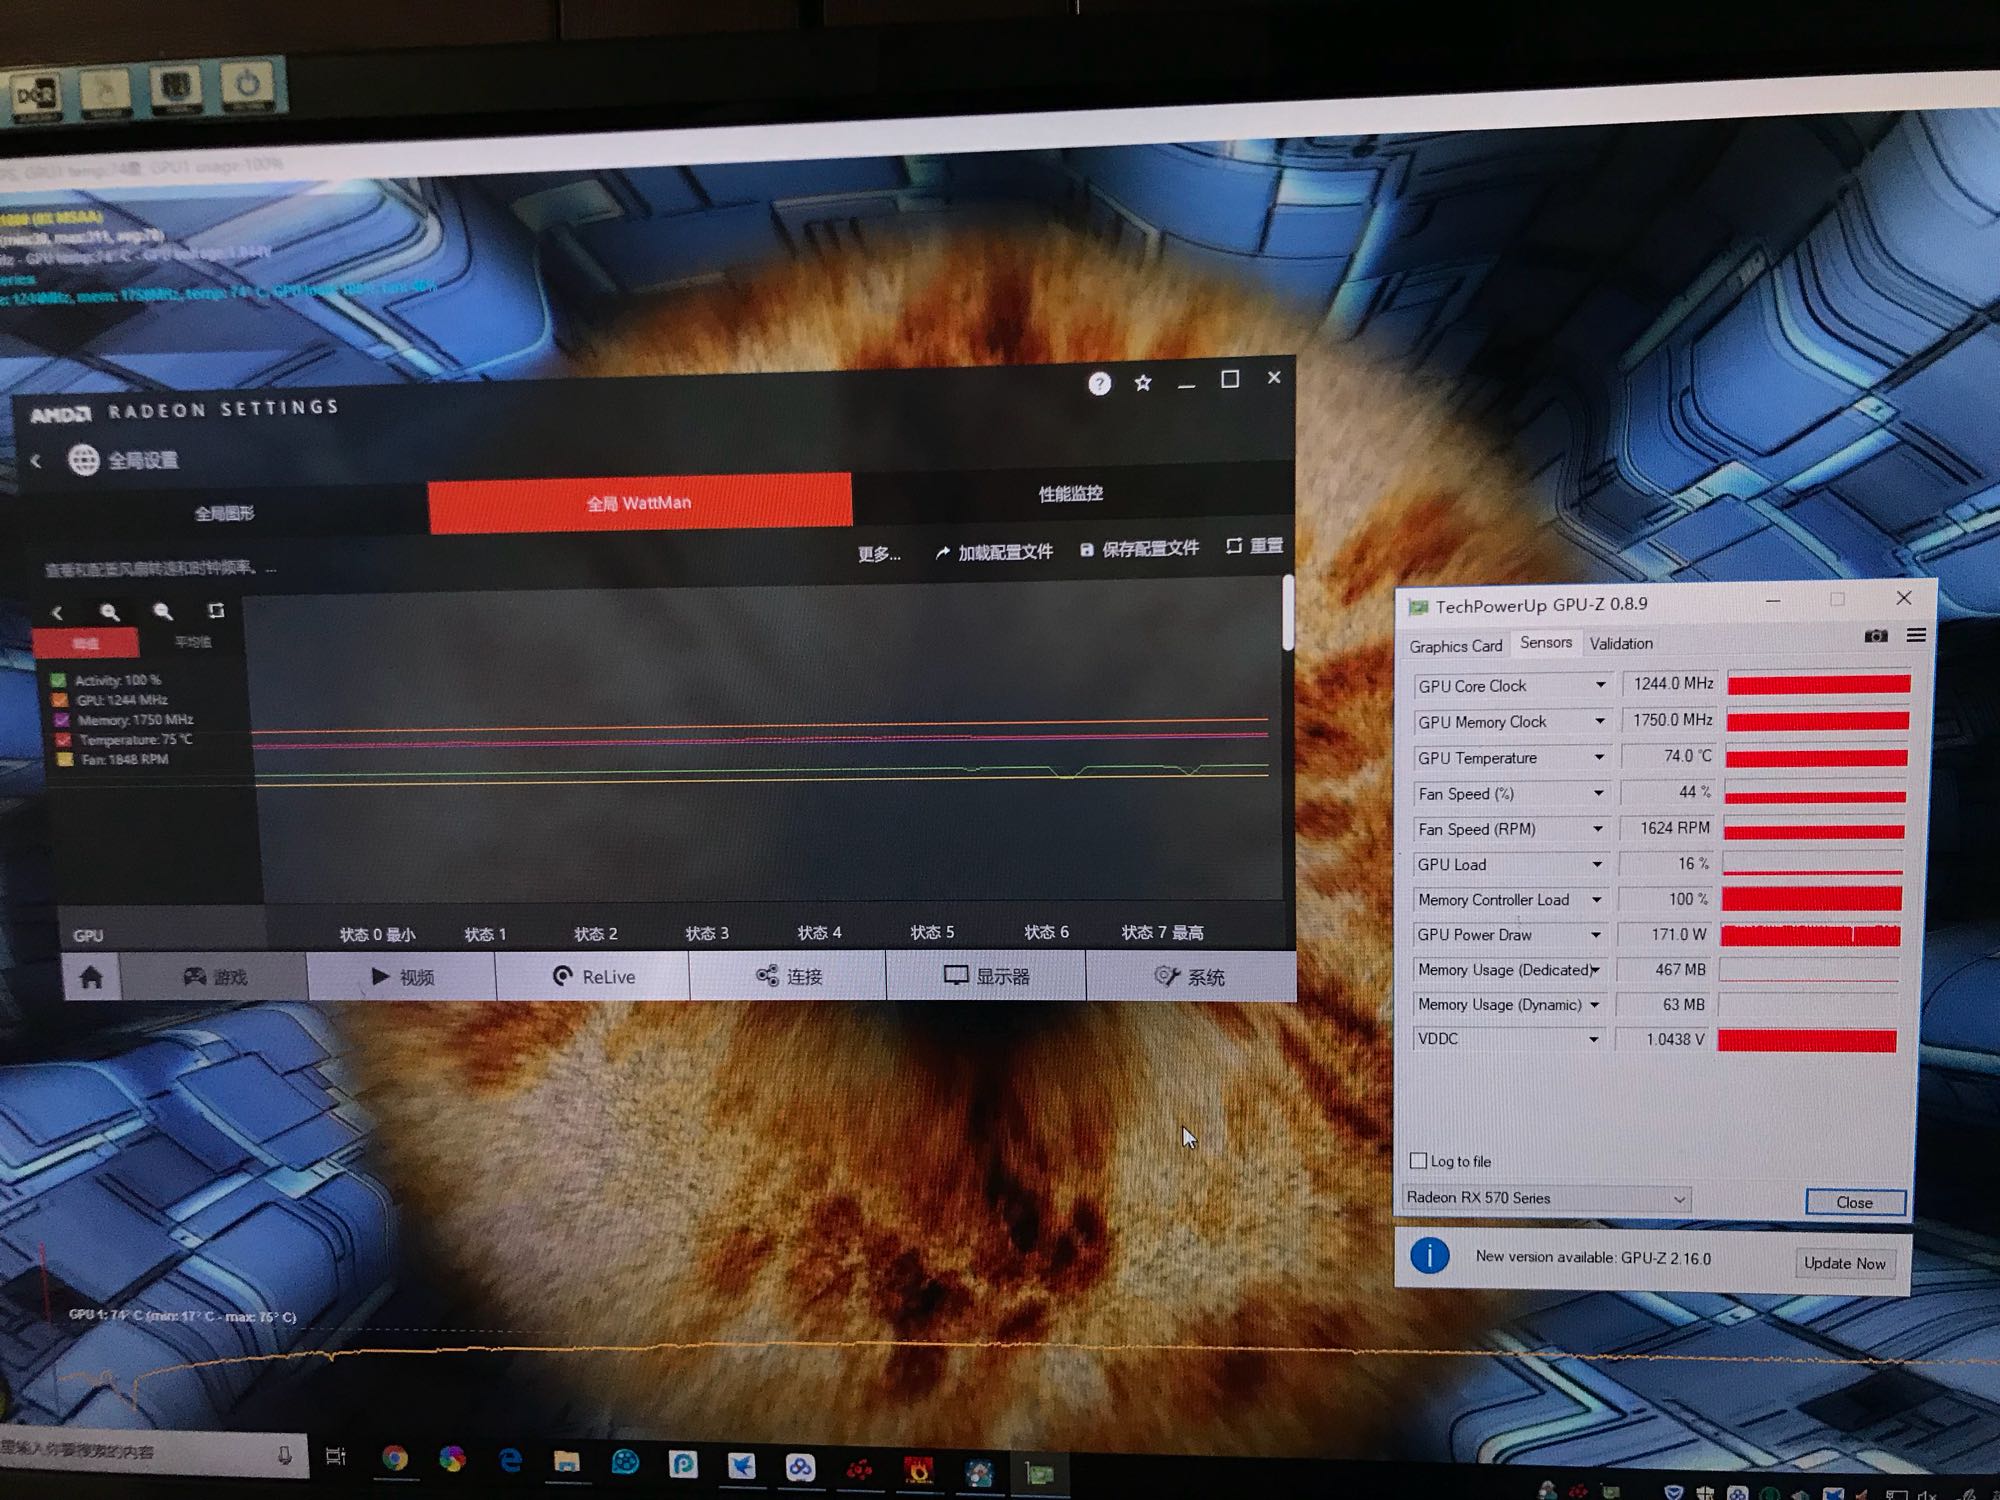The width and height of the screenshot is (2000, 1500).
Task: Collapse the WattMan graph panel arrow
Action: (x=57, y=612)
